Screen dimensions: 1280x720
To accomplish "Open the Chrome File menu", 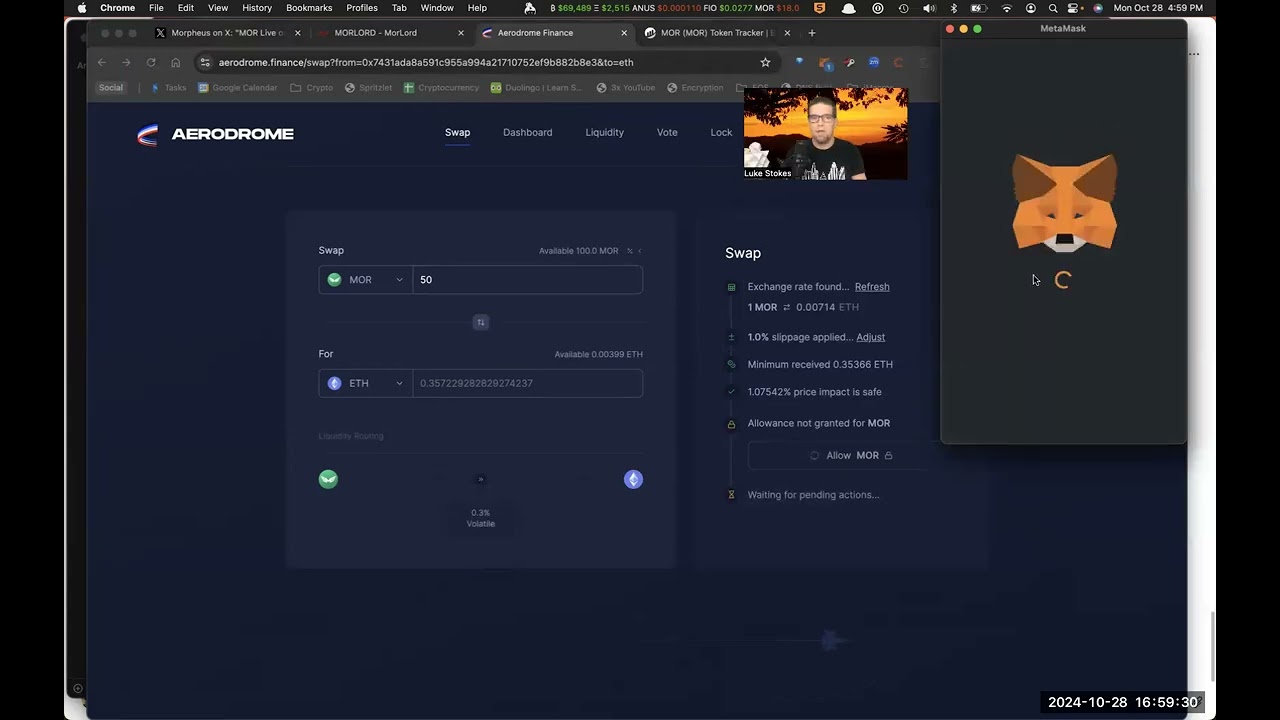I will [156, 8].
